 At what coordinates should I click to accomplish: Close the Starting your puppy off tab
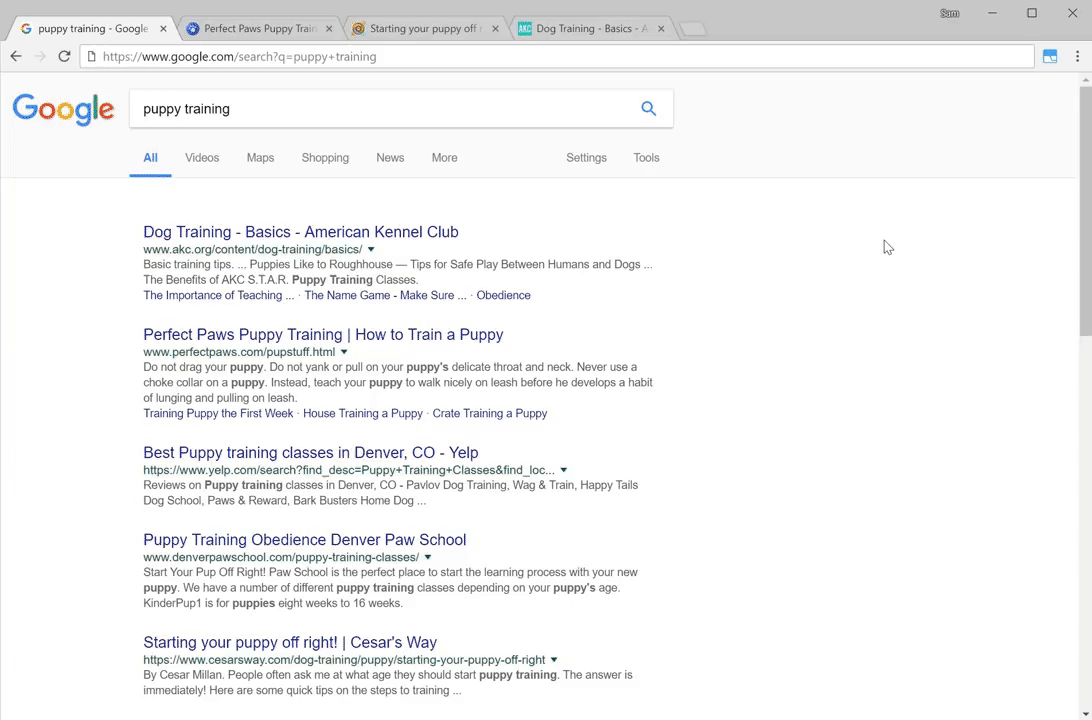pos(495,29)
